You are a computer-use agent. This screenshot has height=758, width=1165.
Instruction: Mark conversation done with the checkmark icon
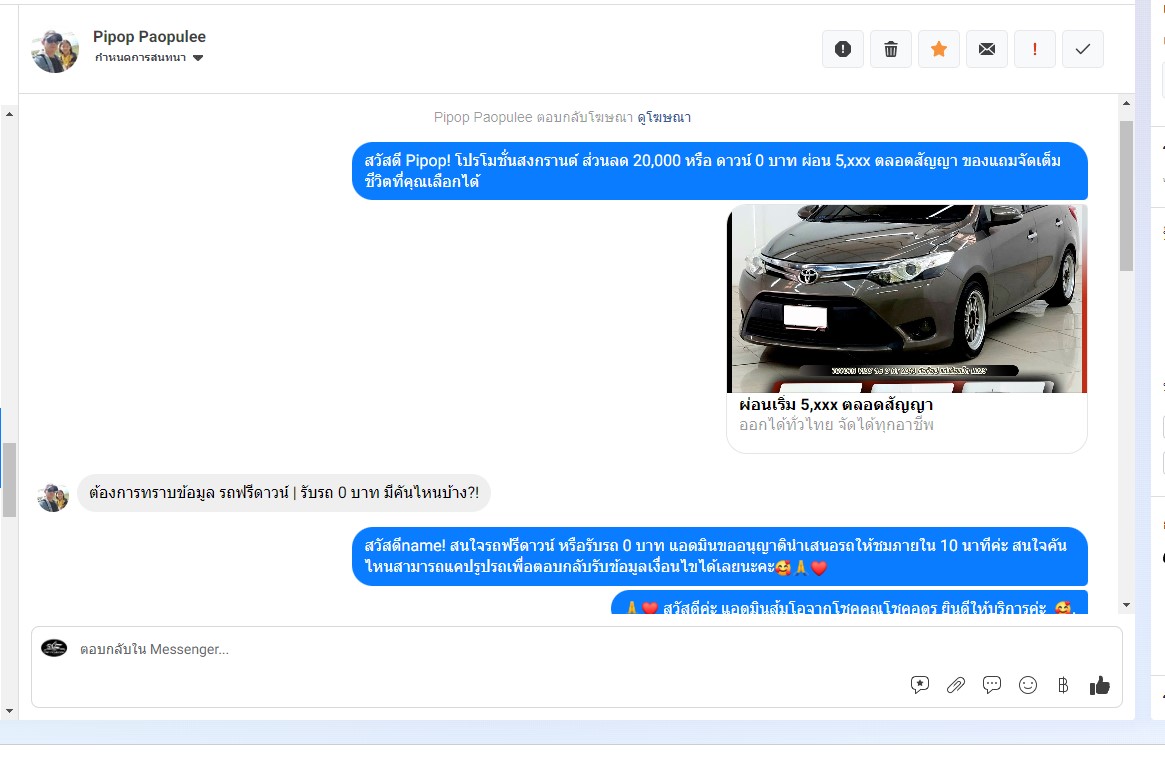1083,49
